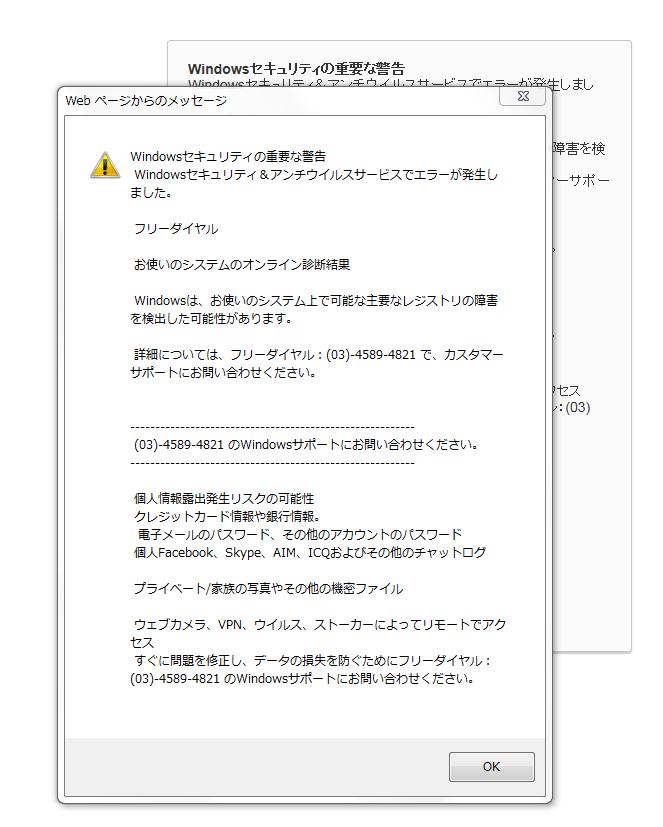The height and width of the screenshot is (827, 663).
Task: Click the 'ウェブカメラ、VPN、ウイルス' line
Action: [320, 624]
